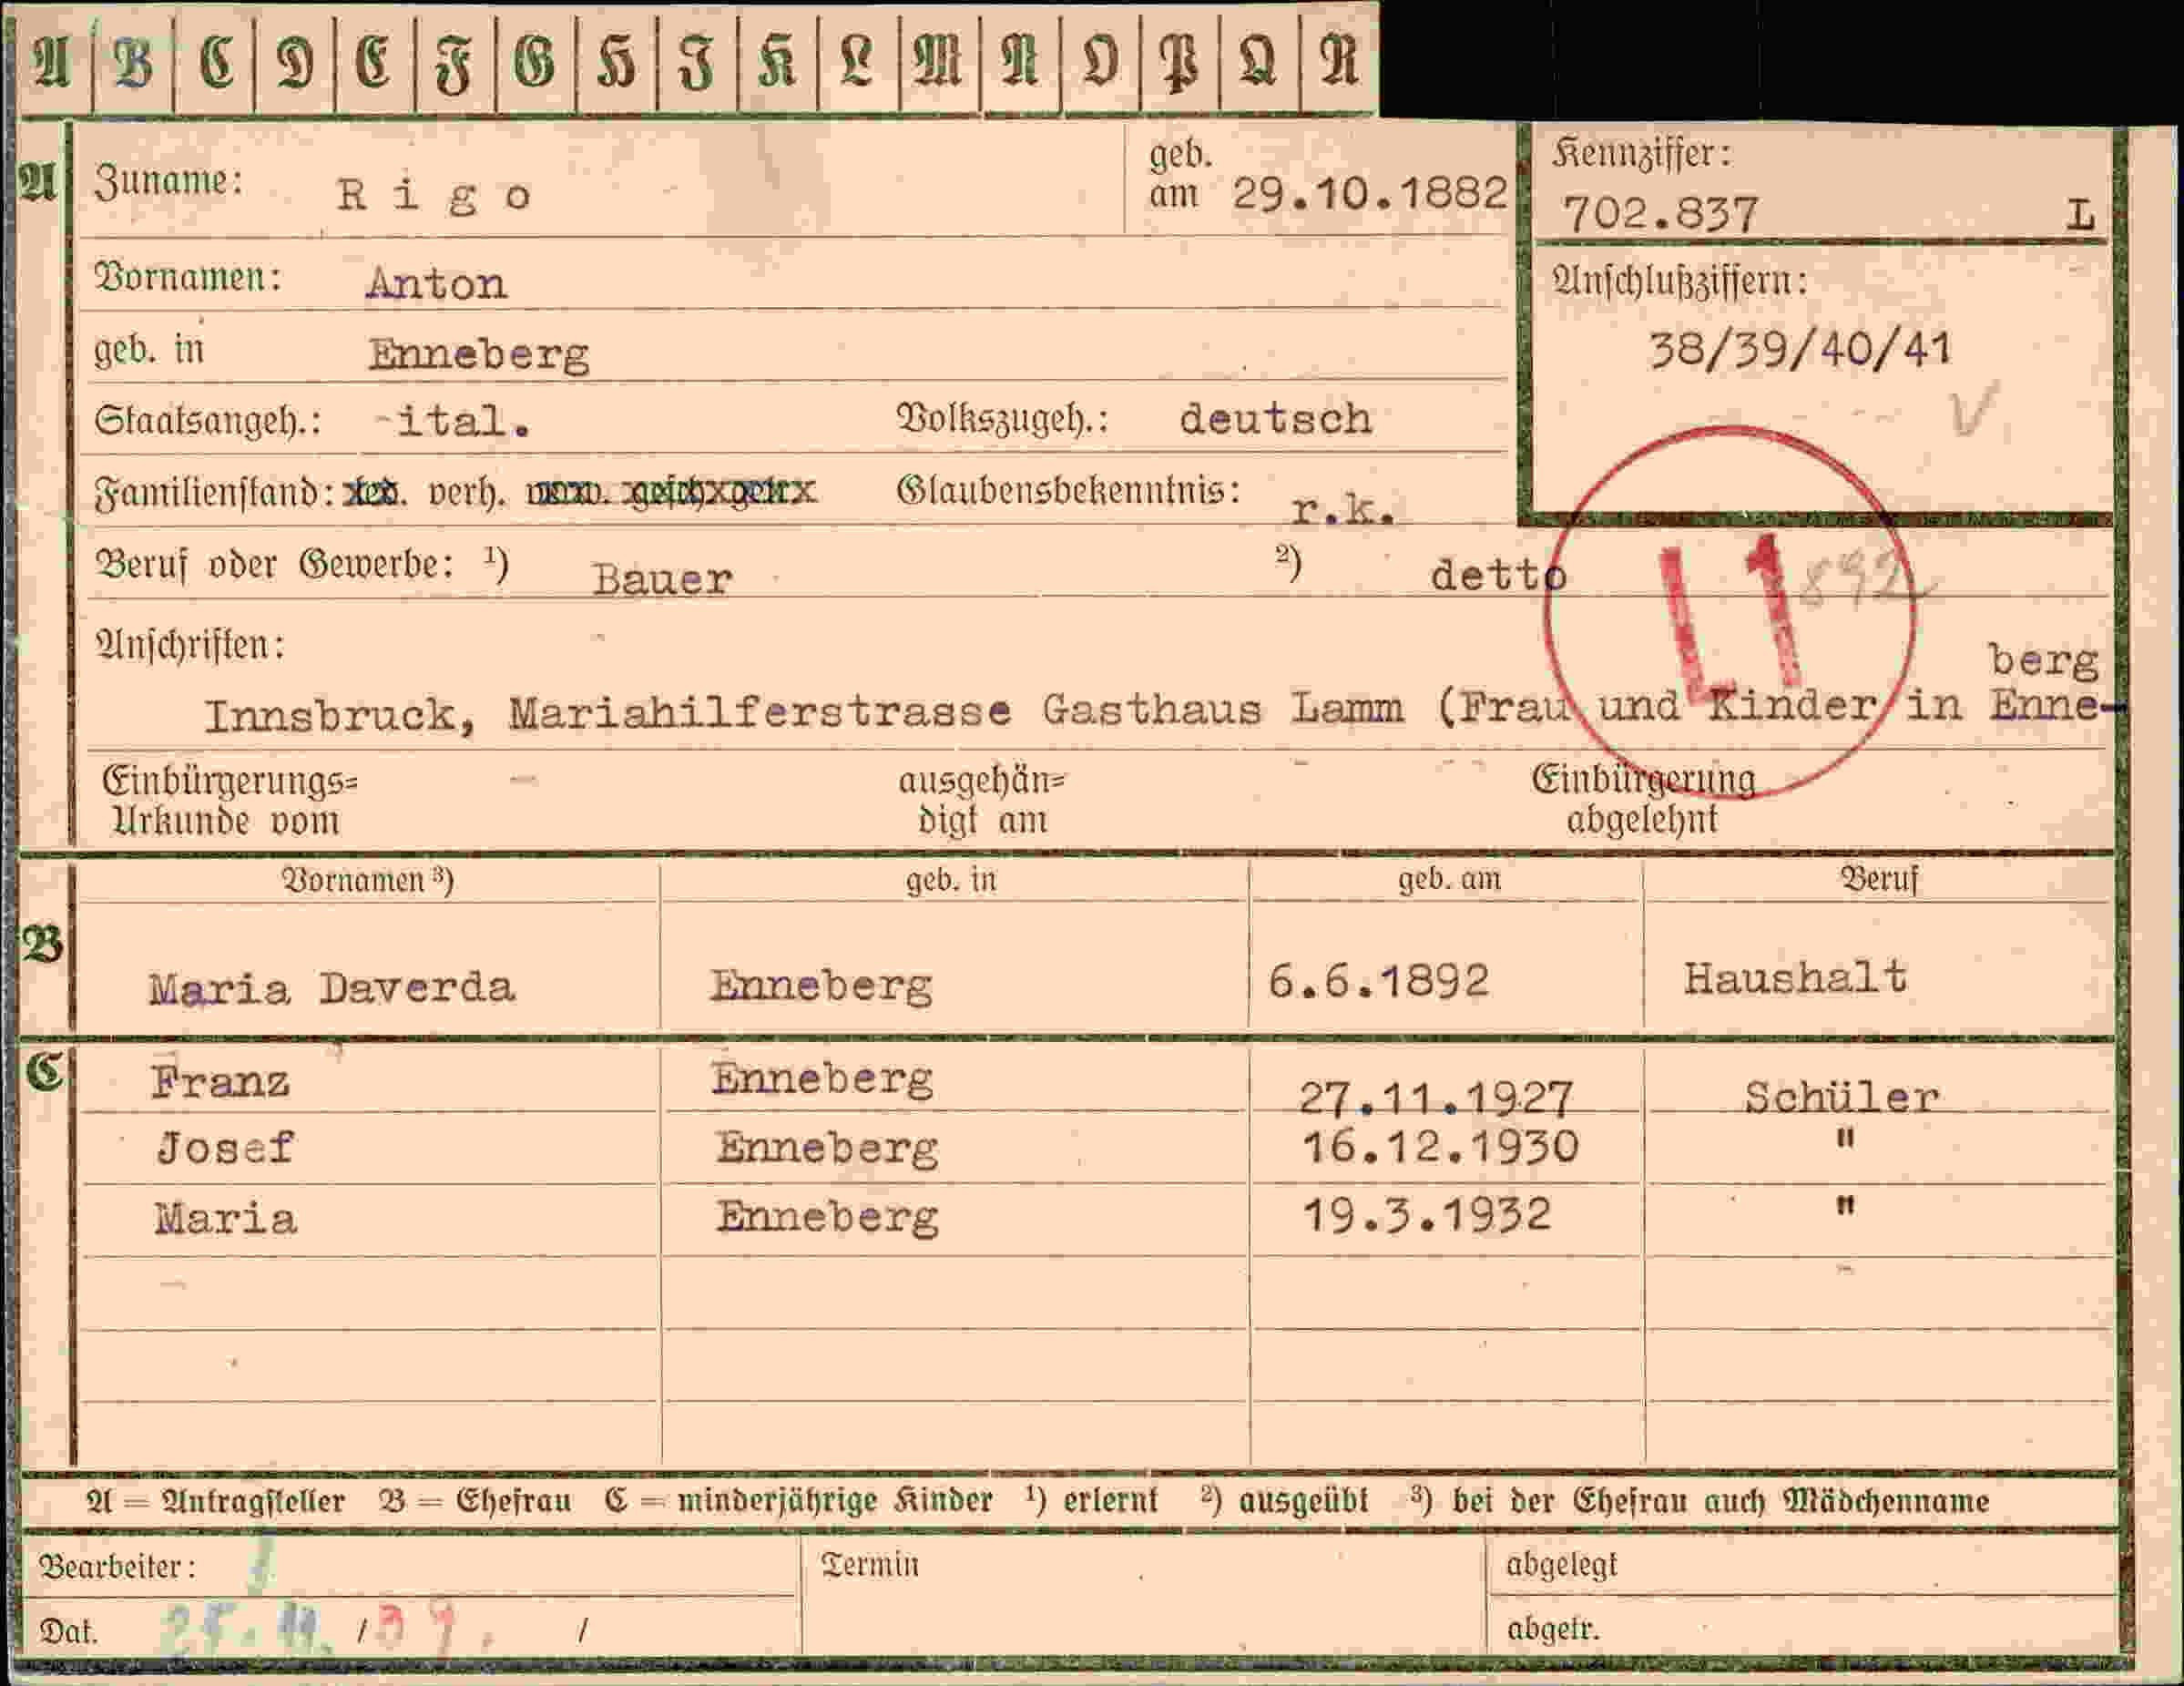Click "Innsbruck," in the address line
The height and width of the screenshot is (1686, 2184).
click(x=341, y=716)
